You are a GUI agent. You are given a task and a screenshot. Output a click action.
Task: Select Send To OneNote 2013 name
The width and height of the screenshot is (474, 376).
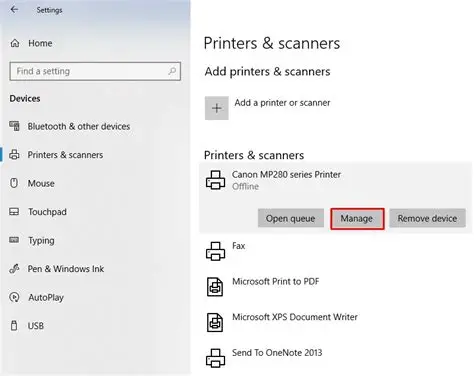click(277, 353)
